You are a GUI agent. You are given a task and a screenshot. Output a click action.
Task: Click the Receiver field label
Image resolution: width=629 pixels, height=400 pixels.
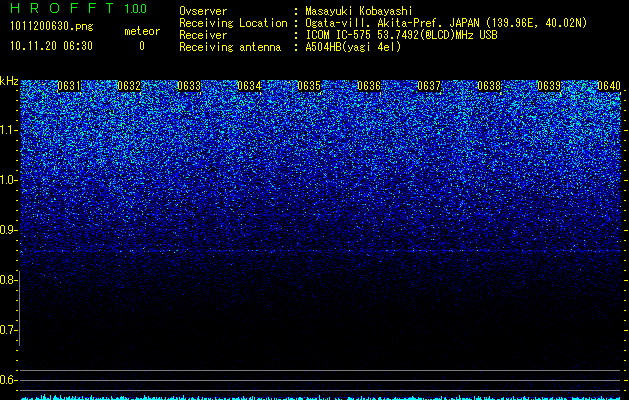click(203, 35)
